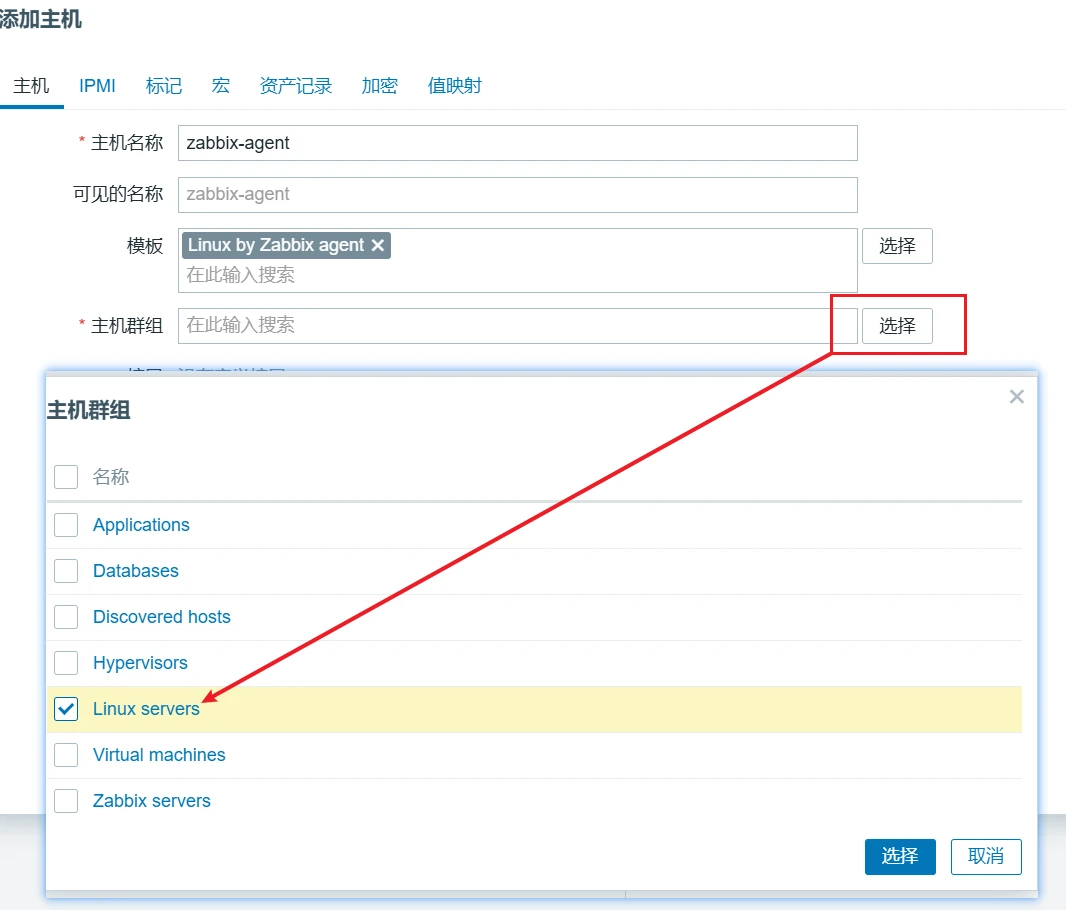The image size is (1066, 910).
Task: Cancel the dialog with 取消 button
Action: point(985,857)
